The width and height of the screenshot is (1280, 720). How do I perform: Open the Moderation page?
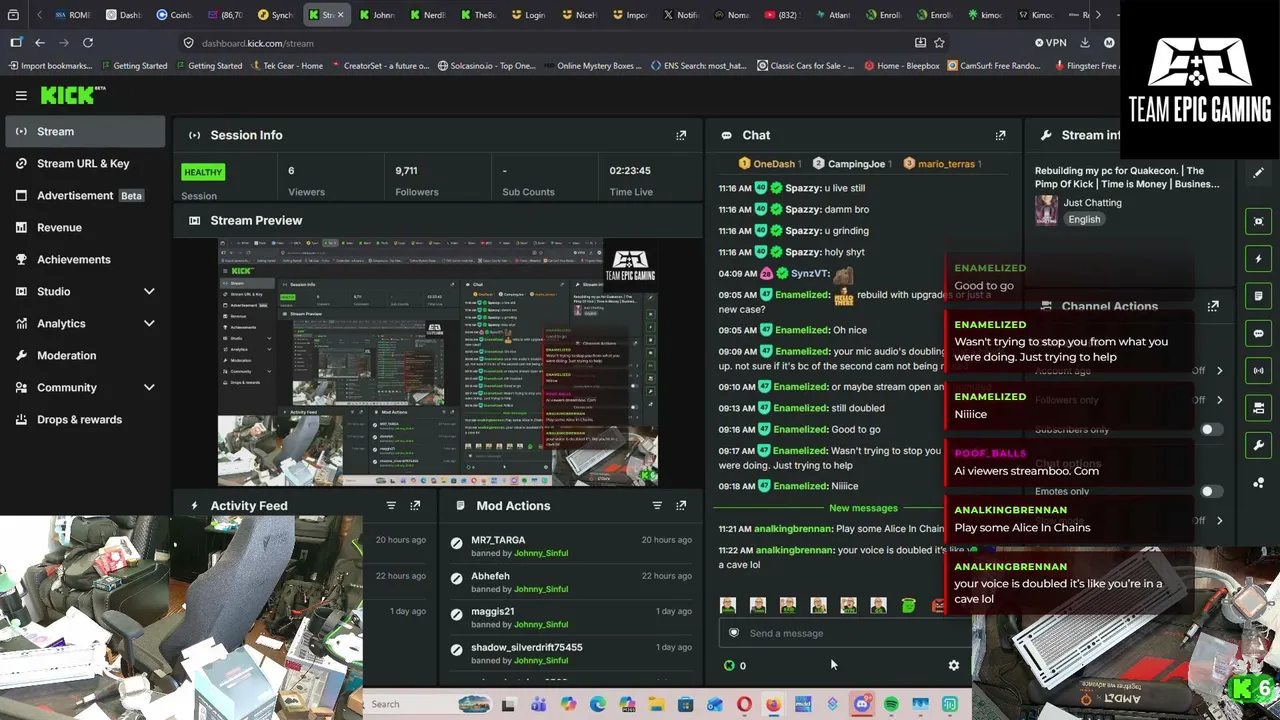point(85,355)
